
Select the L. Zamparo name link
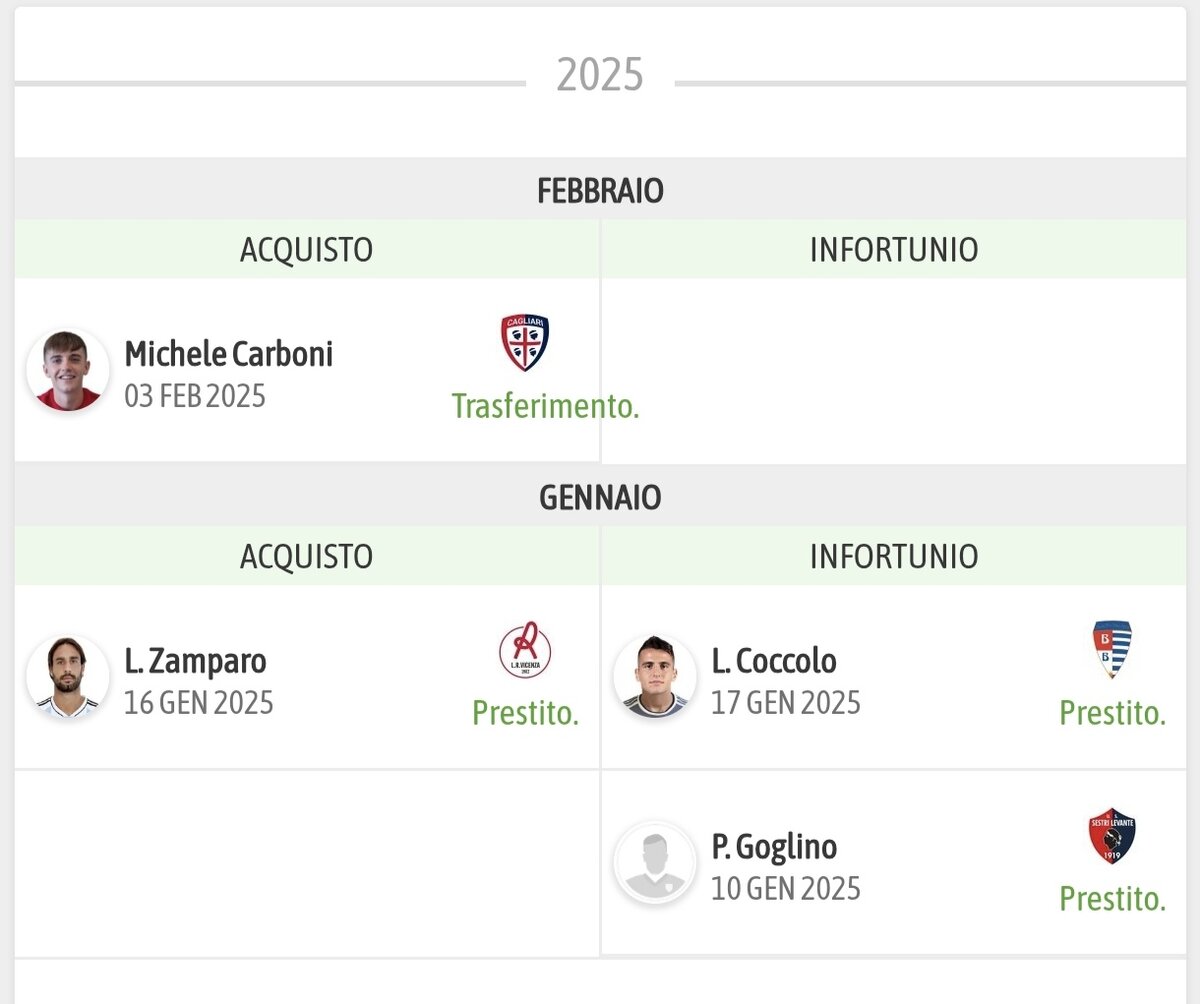pos(195,661)
